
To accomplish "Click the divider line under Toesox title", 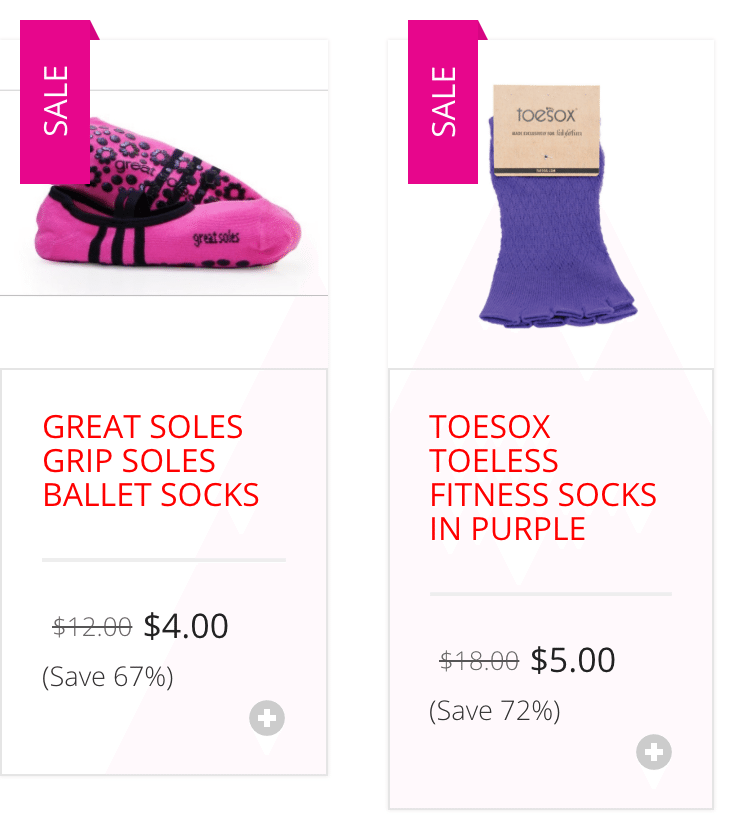I will coord(551,594).
